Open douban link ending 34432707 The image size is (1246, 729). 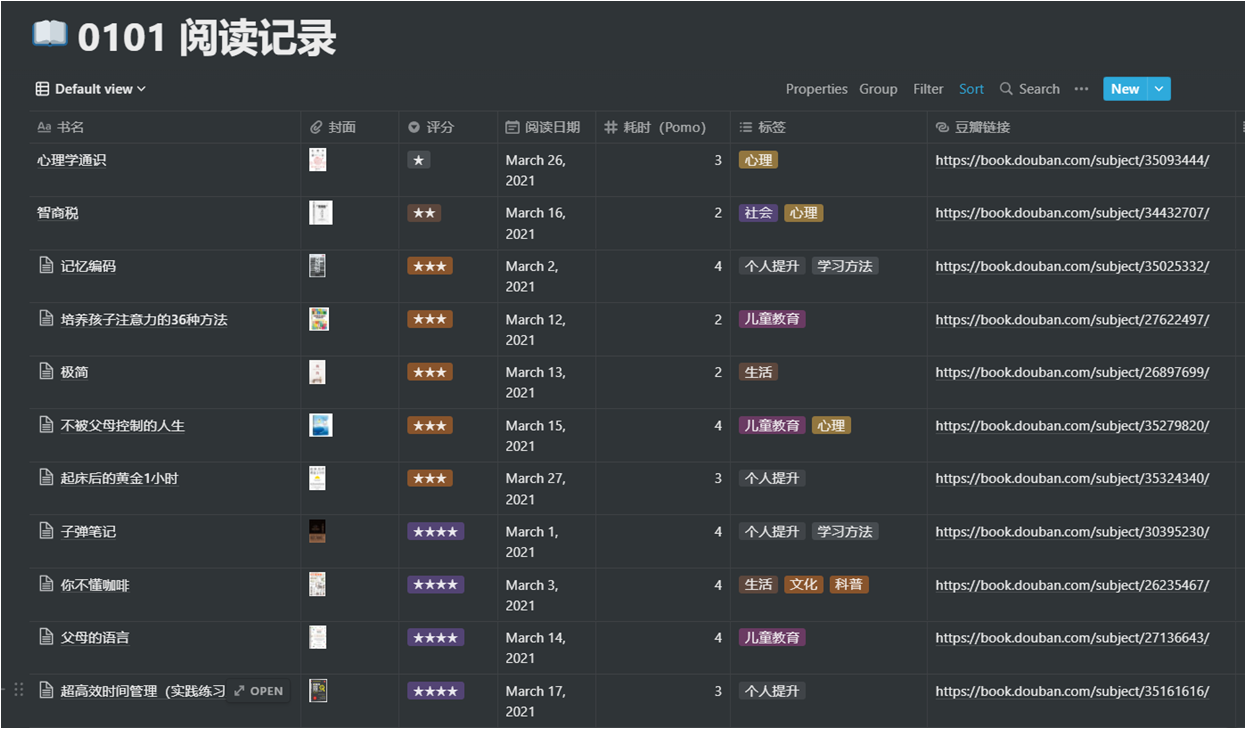point(1072,213)
